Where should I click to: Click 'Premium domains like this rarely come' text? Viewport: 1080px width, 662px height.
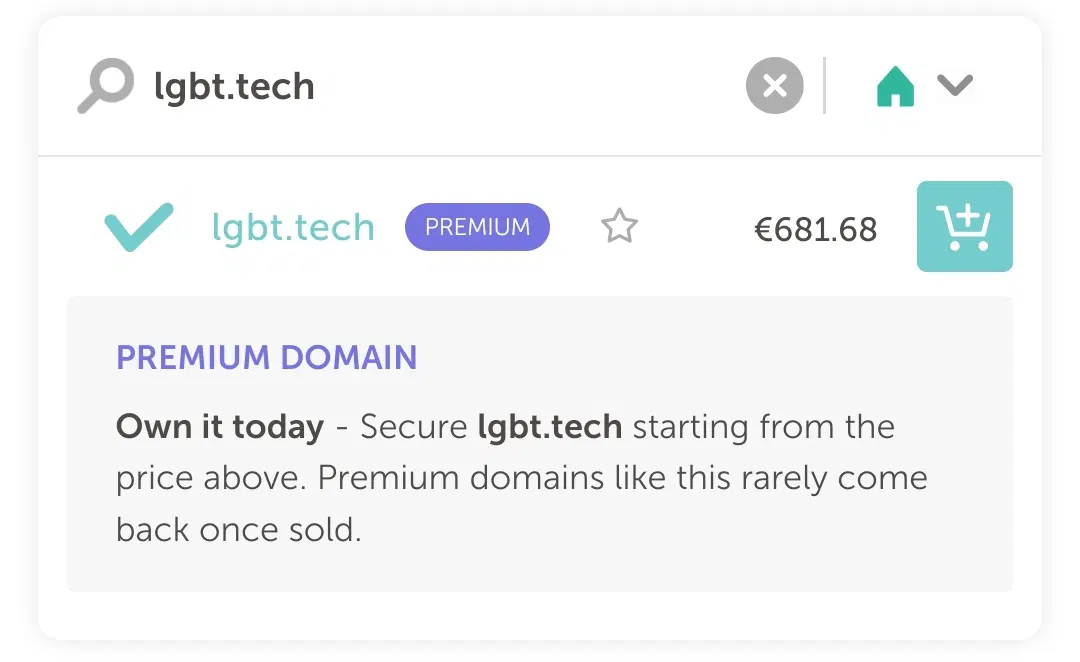click(623, 478)
